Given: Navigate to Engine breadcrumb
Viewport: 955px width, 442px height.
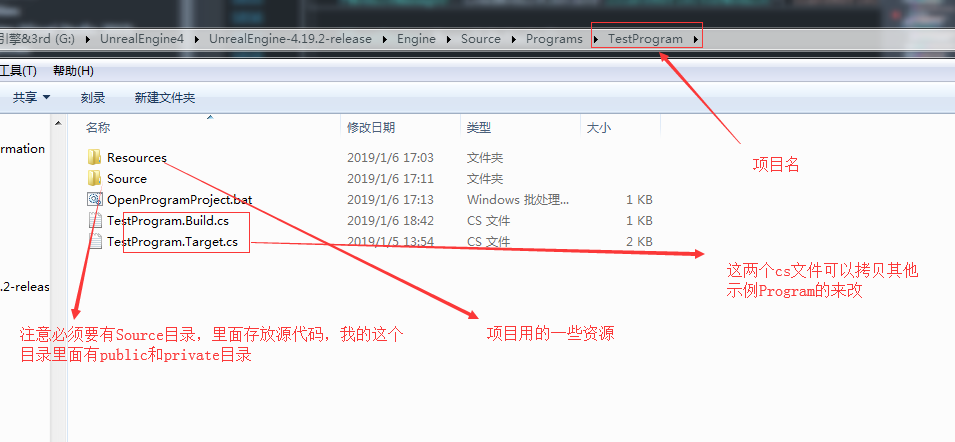Looking at the screenshot, I should tap(417, 39).
